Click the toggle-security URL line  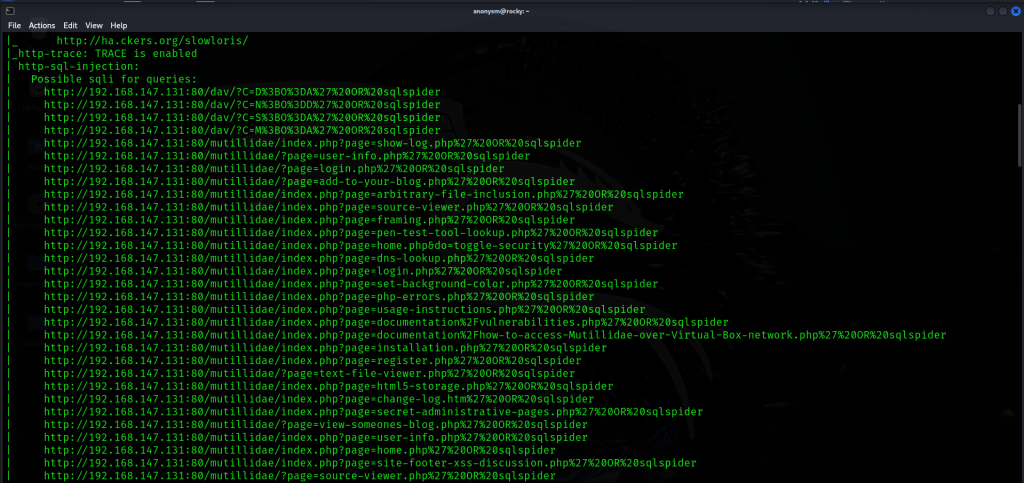360,245
